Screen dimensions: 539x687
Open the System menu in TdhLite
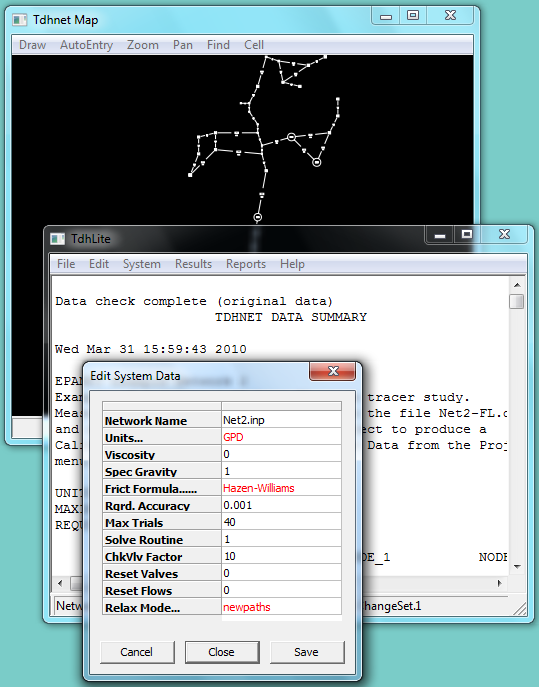[x=142, y=264]
